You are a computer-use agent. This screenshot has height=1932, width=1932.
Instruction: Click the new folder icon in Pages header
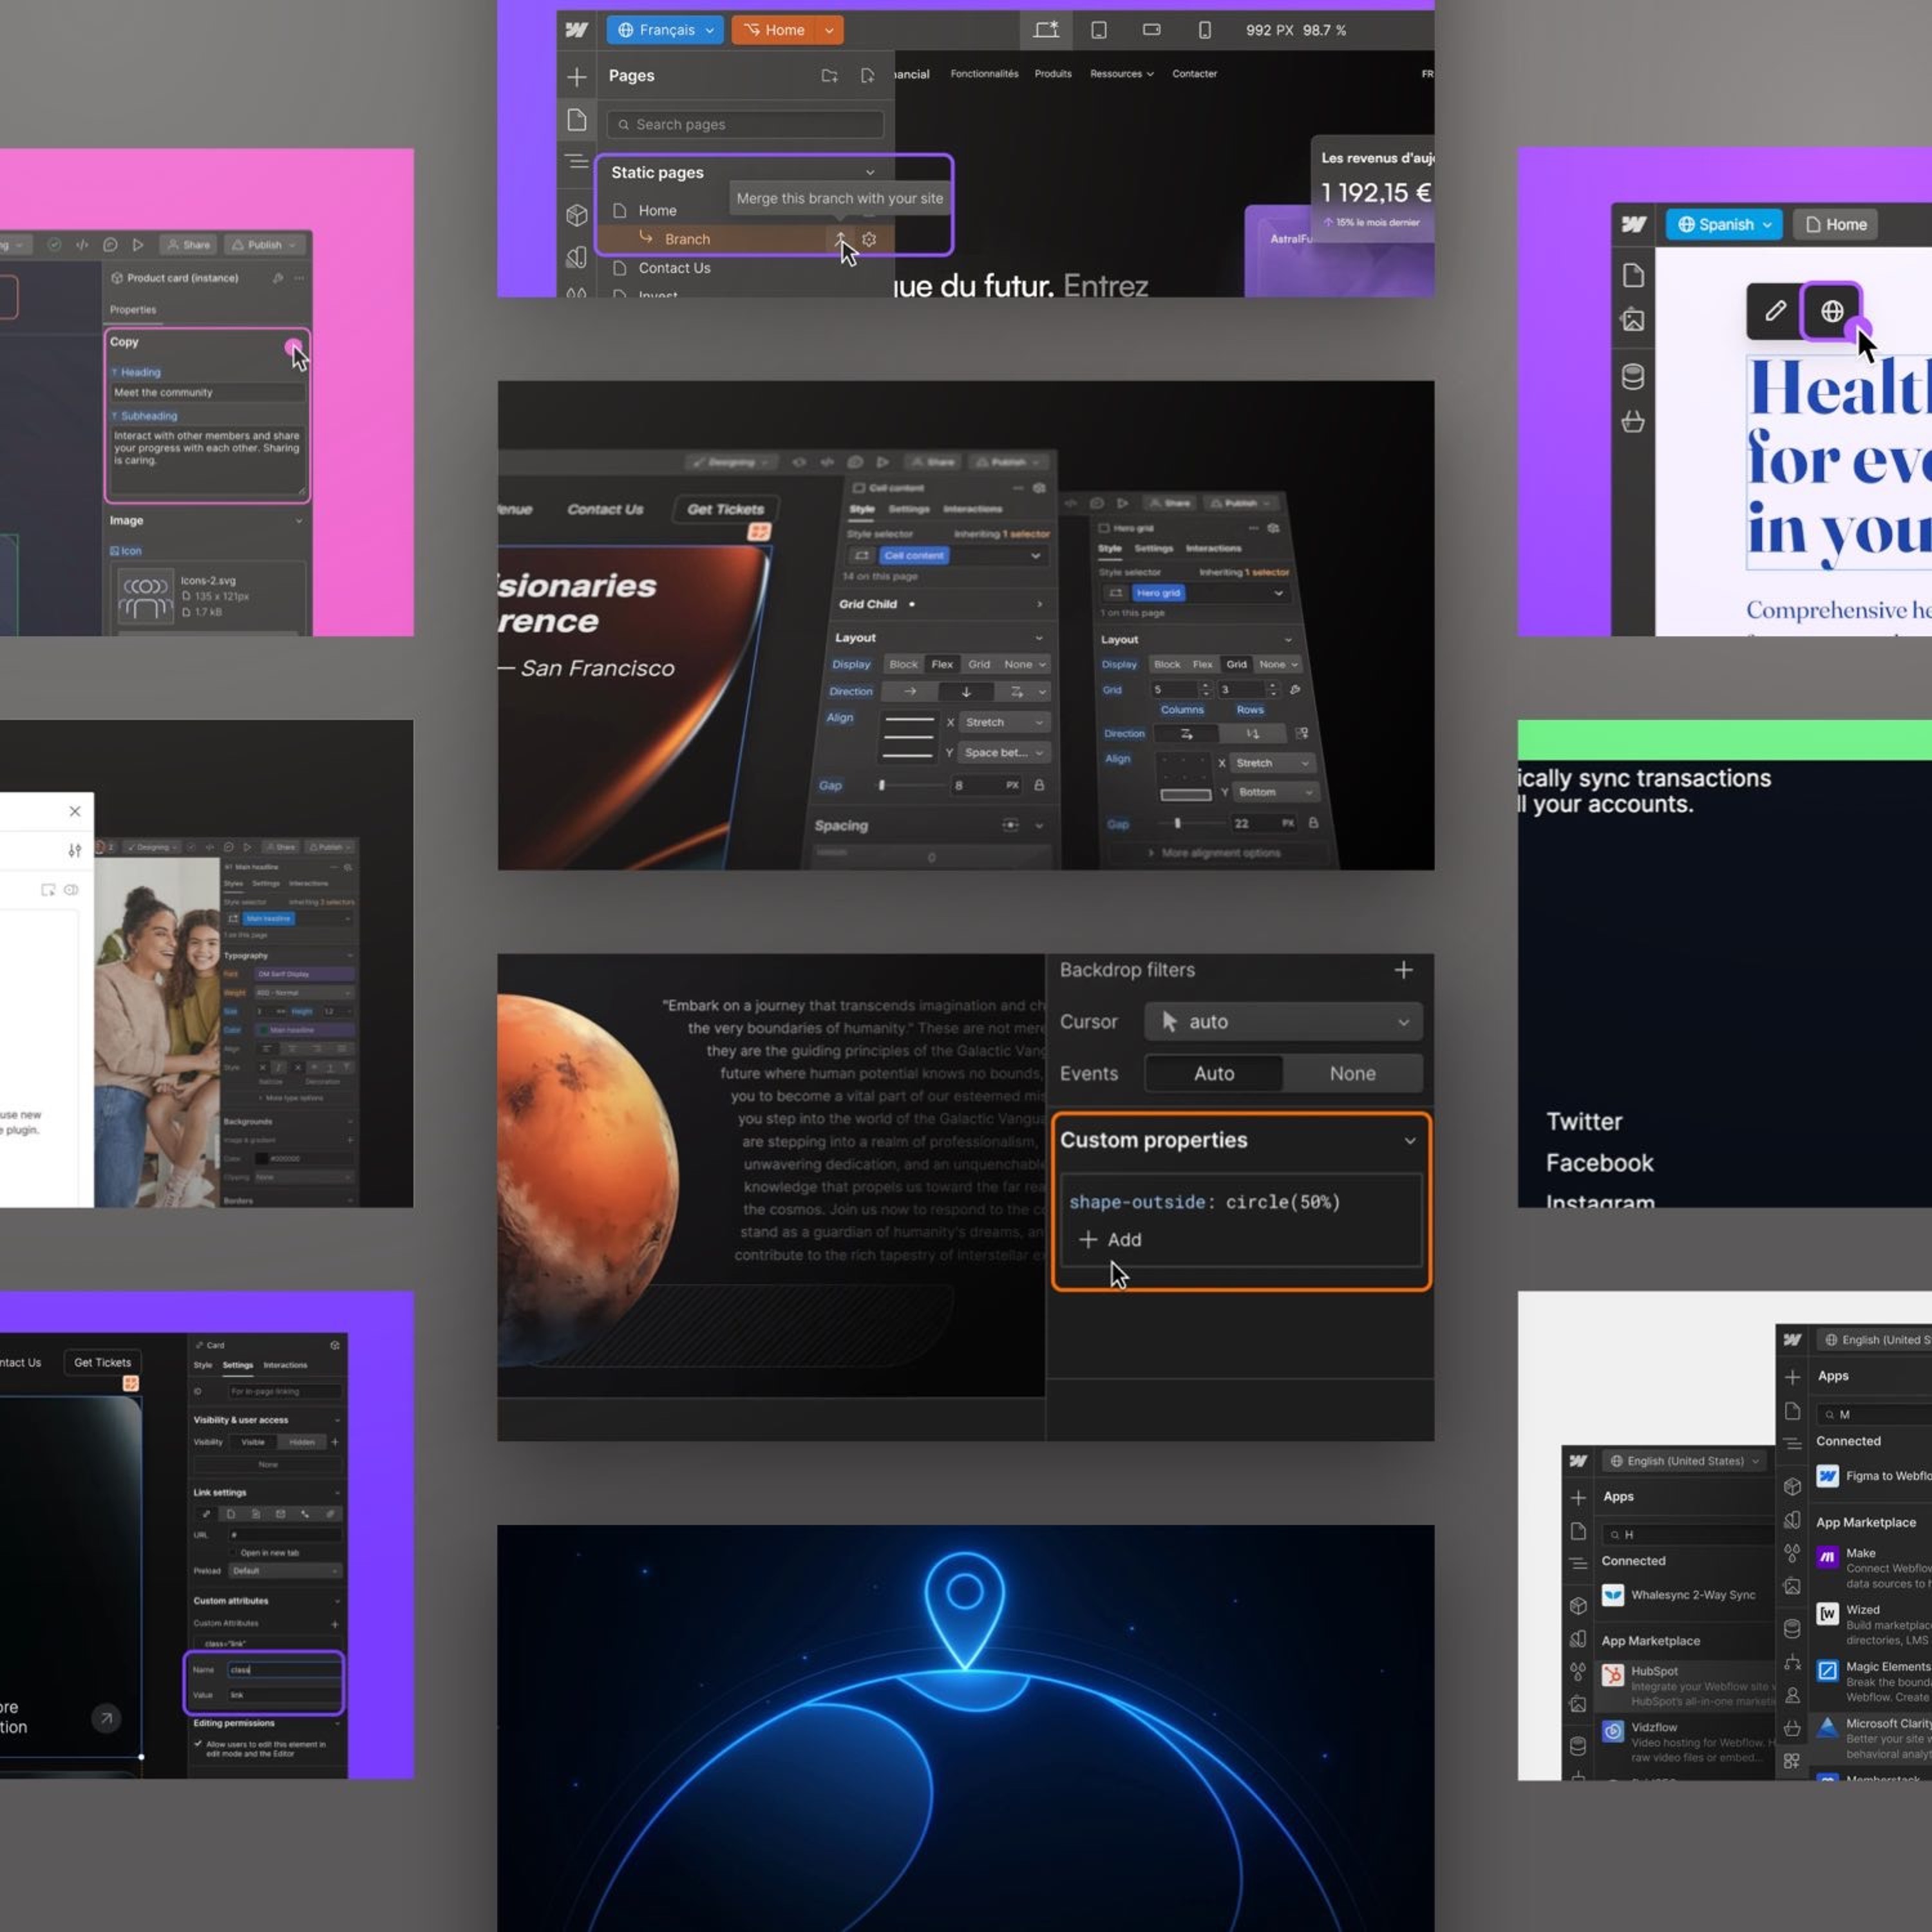point(829,76)
